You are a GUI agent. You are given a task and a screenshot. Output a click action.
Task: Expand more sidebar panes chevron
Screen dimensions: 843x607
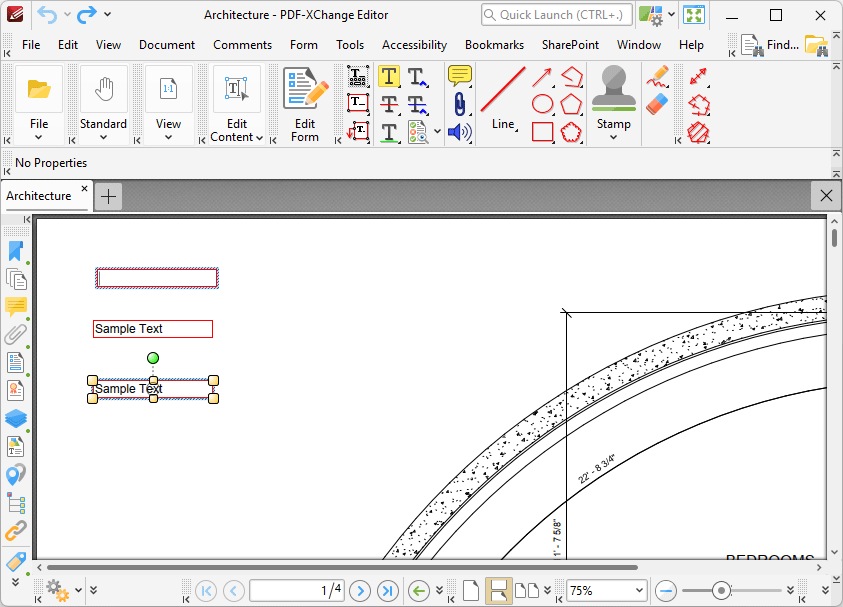(x=15, y=582)
